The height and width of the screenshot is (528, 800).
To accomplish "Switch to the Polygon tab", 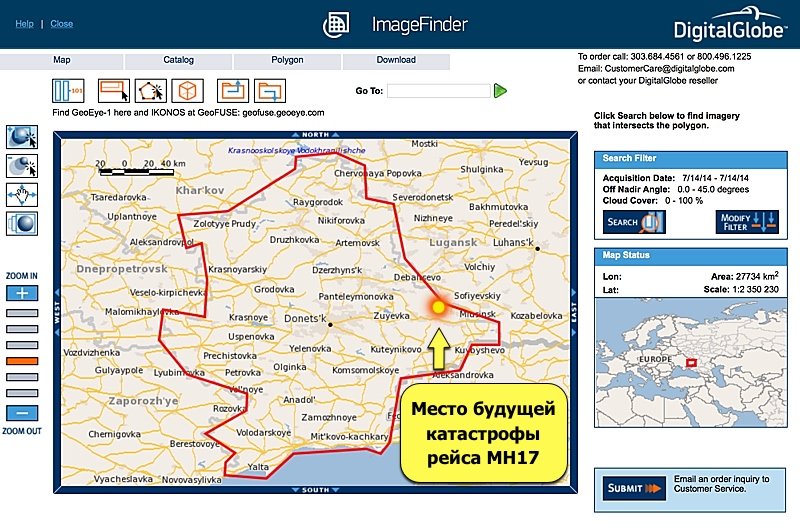I will 287,60.
